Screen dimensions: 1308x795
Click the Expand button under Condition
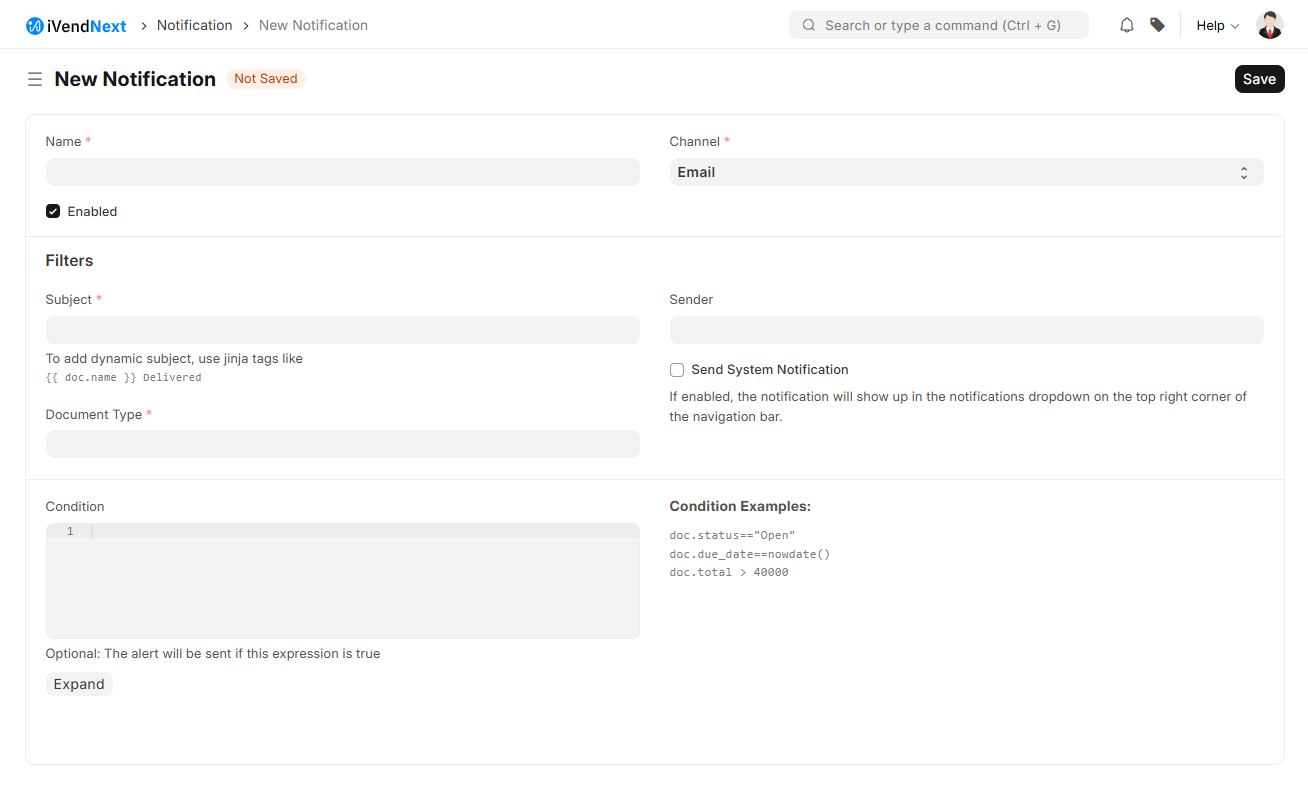point(79,684)
